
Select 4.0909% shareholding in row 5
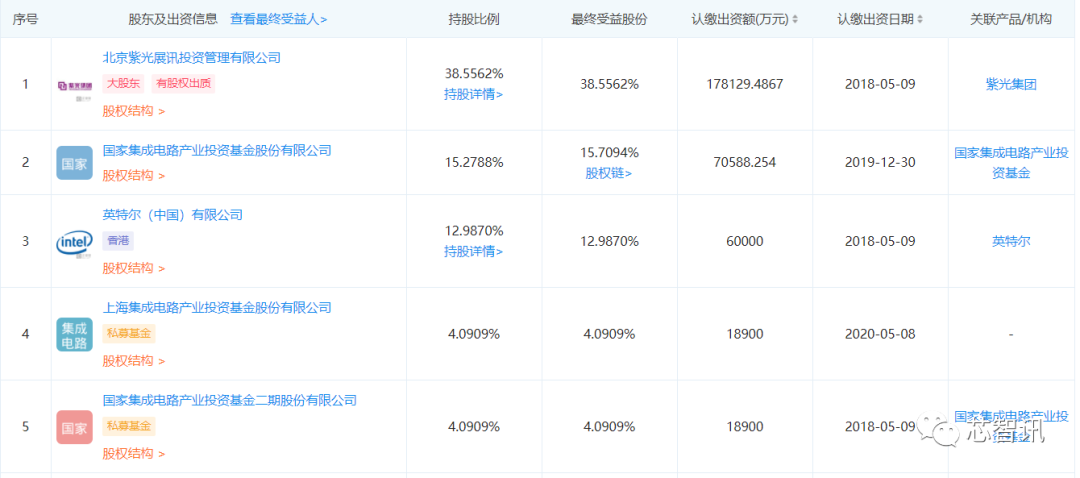coord(473,427)
